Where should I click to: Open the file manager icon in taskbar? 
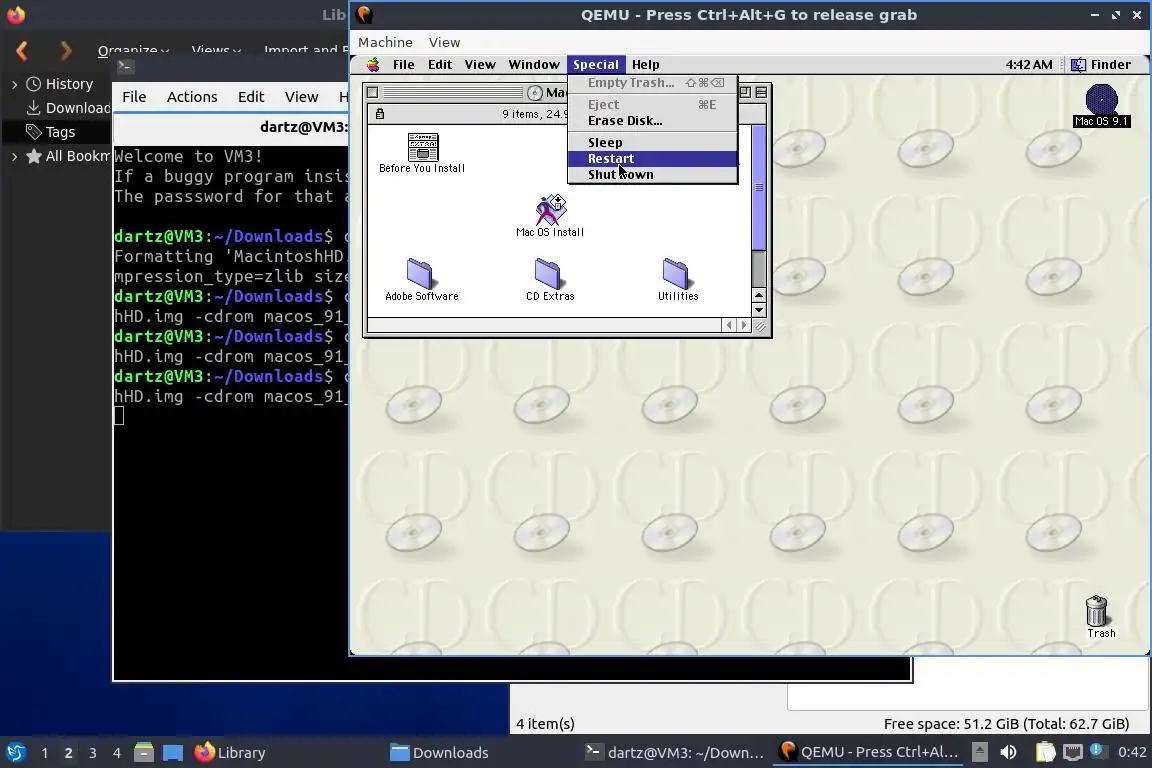pyautogui.click(x=144, y=753)
